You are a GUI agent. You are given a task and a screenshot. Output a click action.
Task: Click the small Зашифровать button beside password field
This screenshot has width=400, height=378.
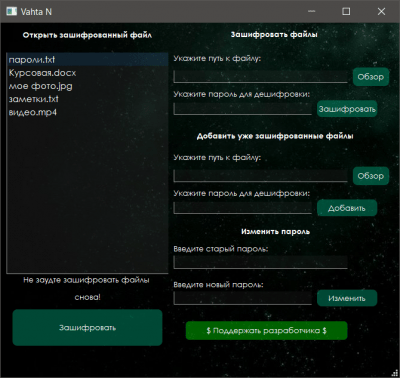[x=347, y=109]
